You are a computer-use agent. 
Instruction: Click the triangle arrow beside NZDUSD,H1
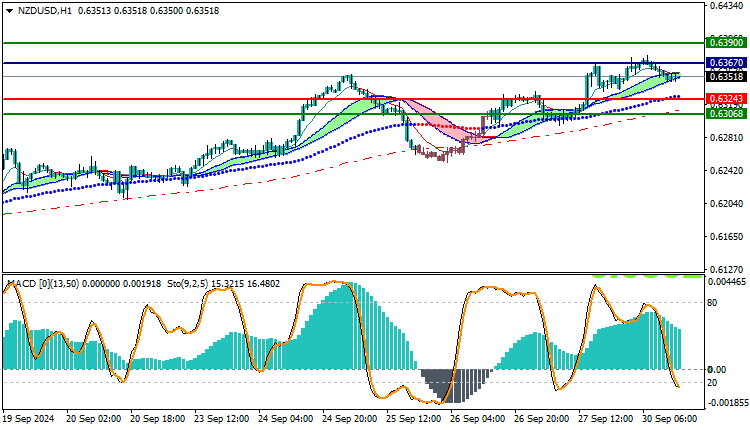click(9, 11)
